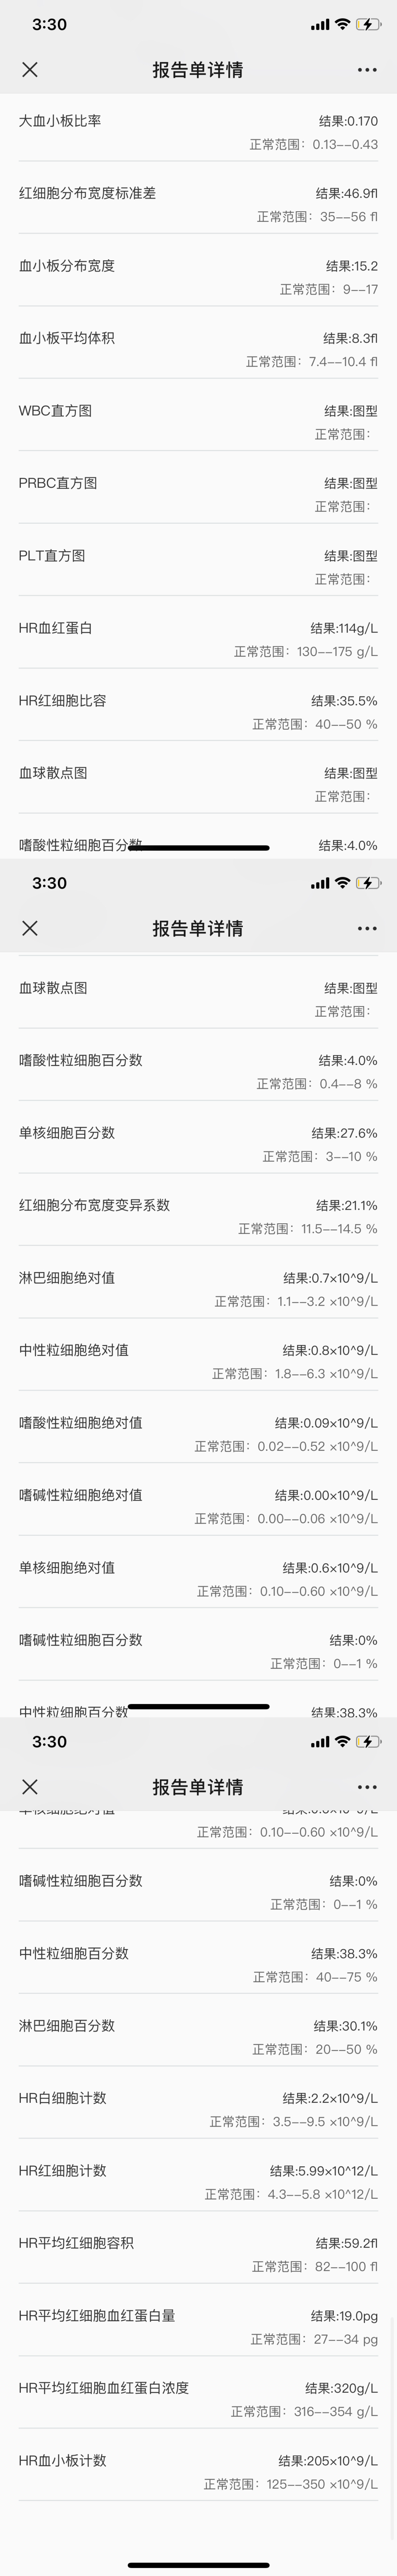Tap the home indicator bar at the very bottom

198,2565
